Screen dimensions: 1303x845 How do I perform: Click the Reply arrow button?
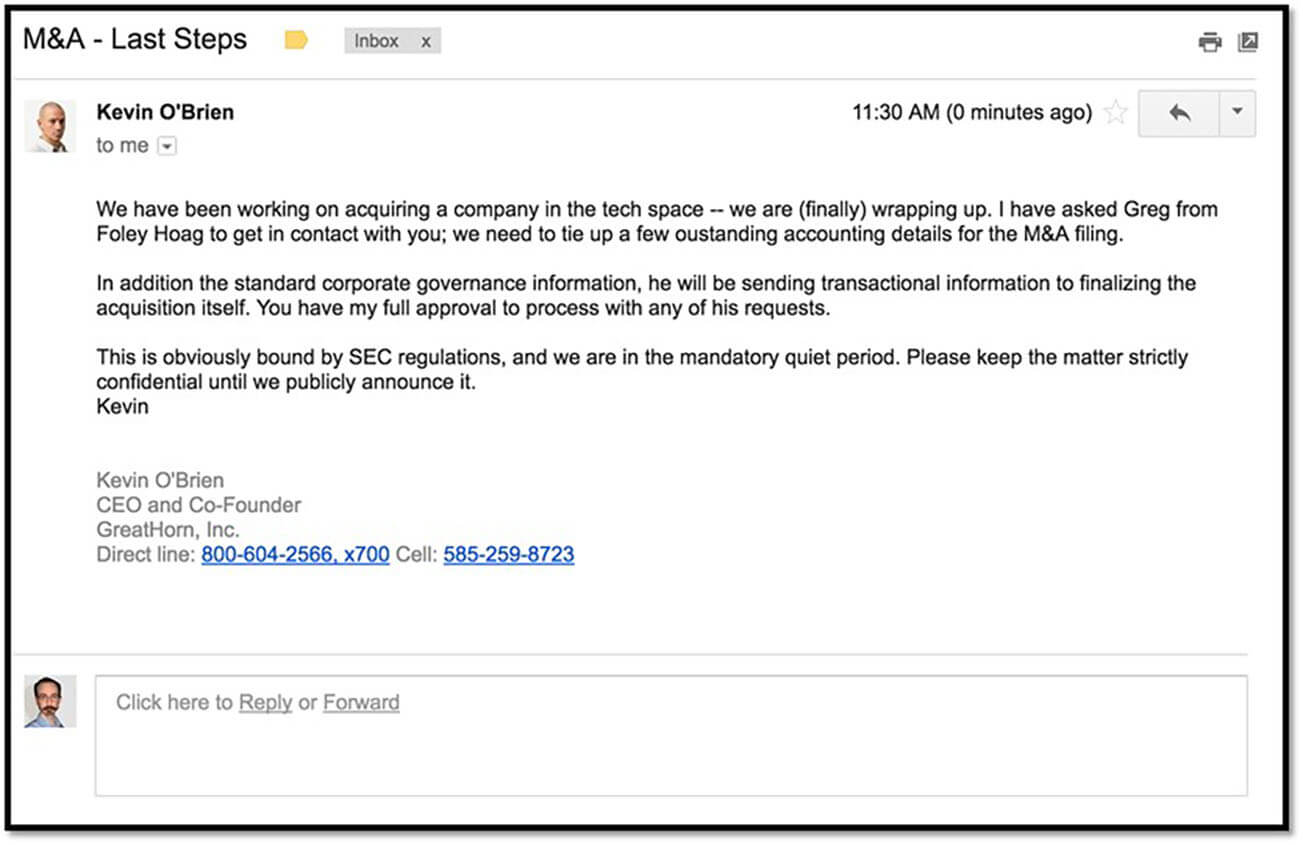click(1179, 113)
